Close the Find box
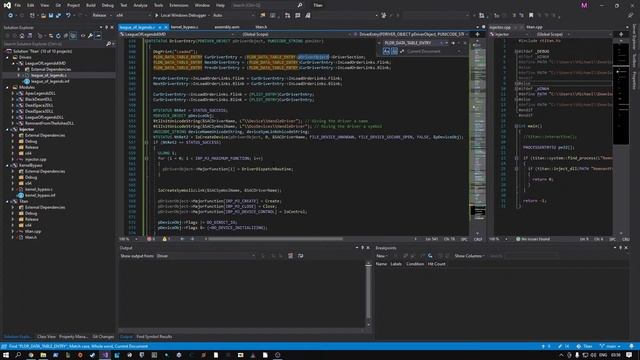 tap(464, 43)
